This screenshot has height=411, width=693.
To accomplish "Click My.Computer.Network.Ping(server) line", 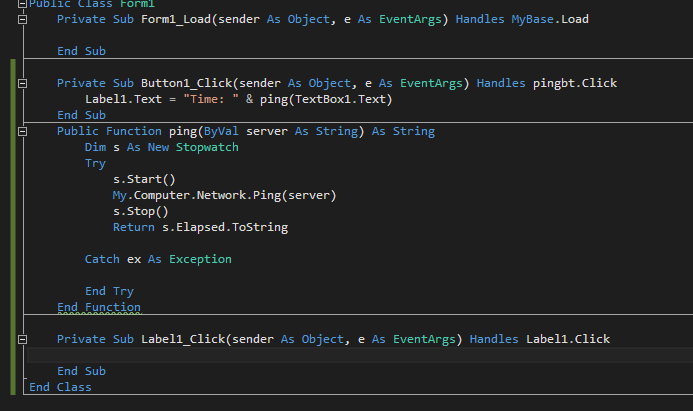I will tap(225, 195).
